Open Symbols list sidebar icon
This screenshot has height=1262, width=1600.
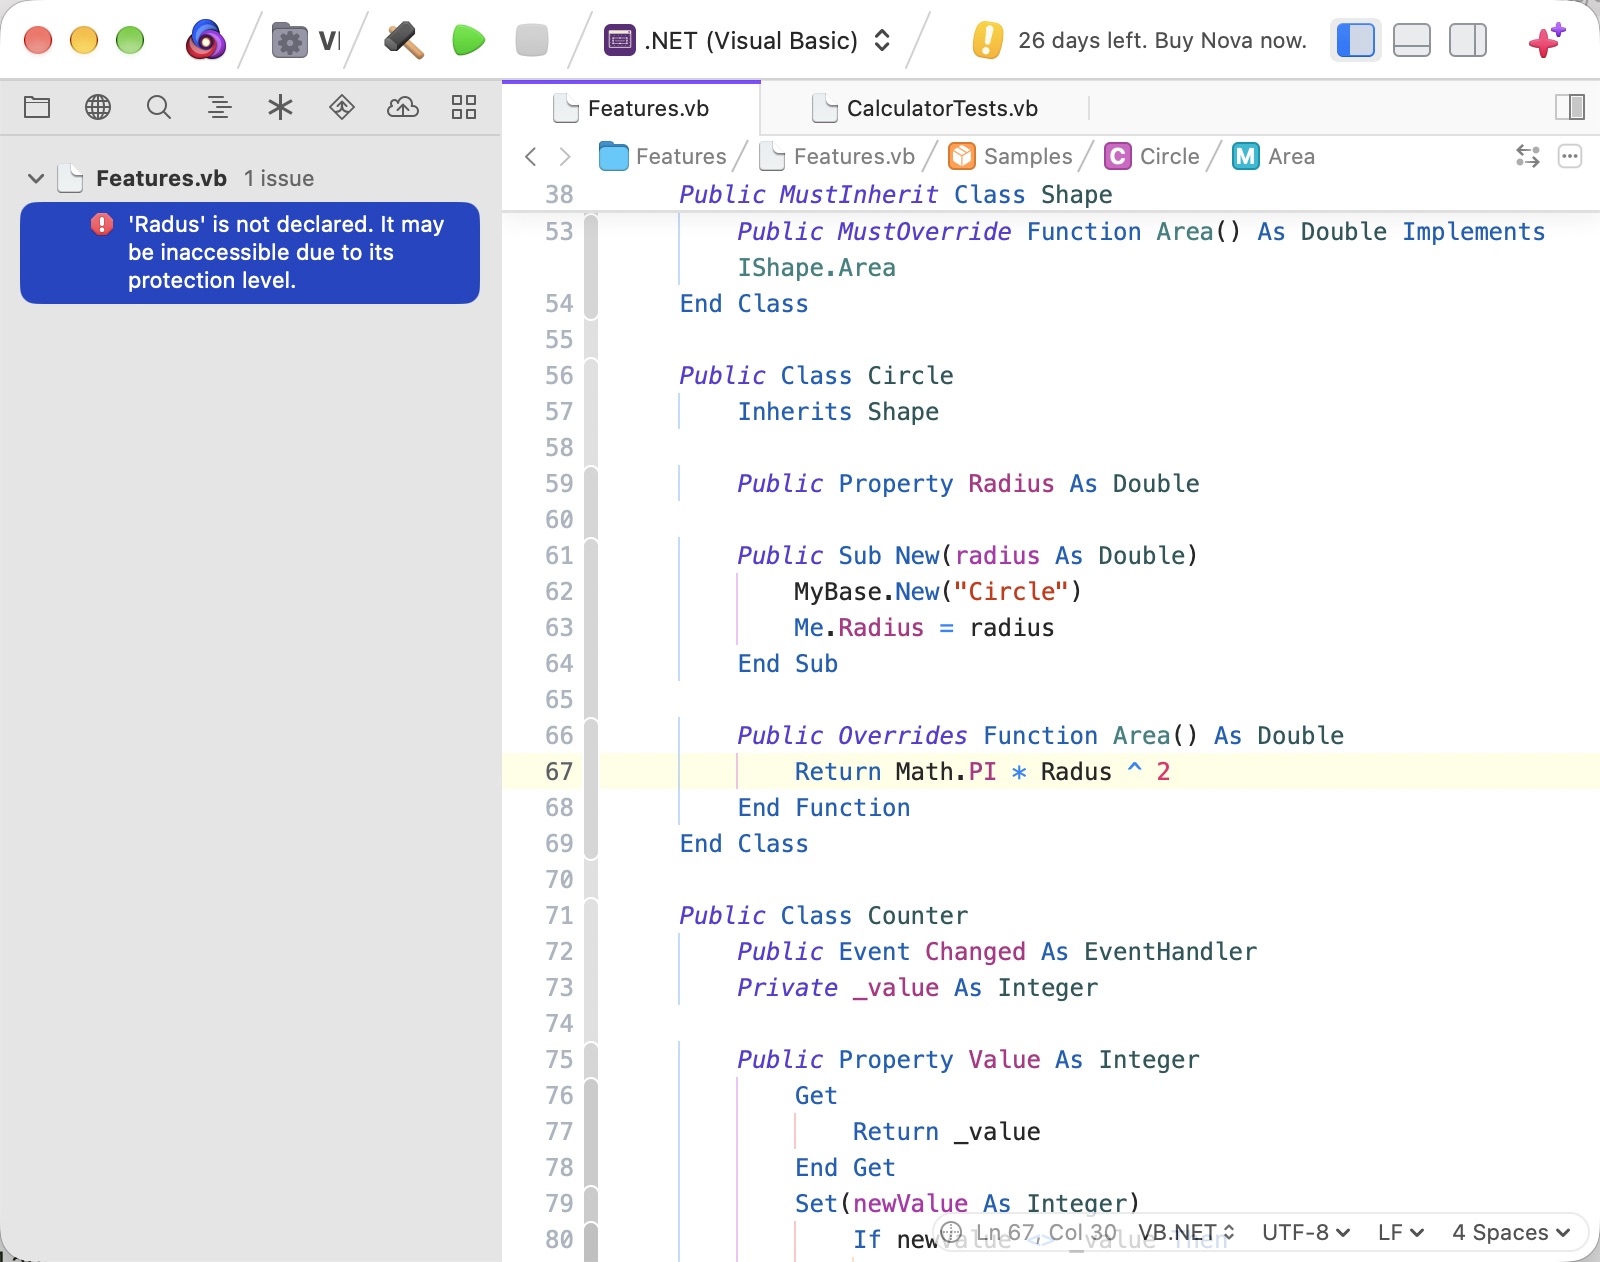(x=220, y=107)
